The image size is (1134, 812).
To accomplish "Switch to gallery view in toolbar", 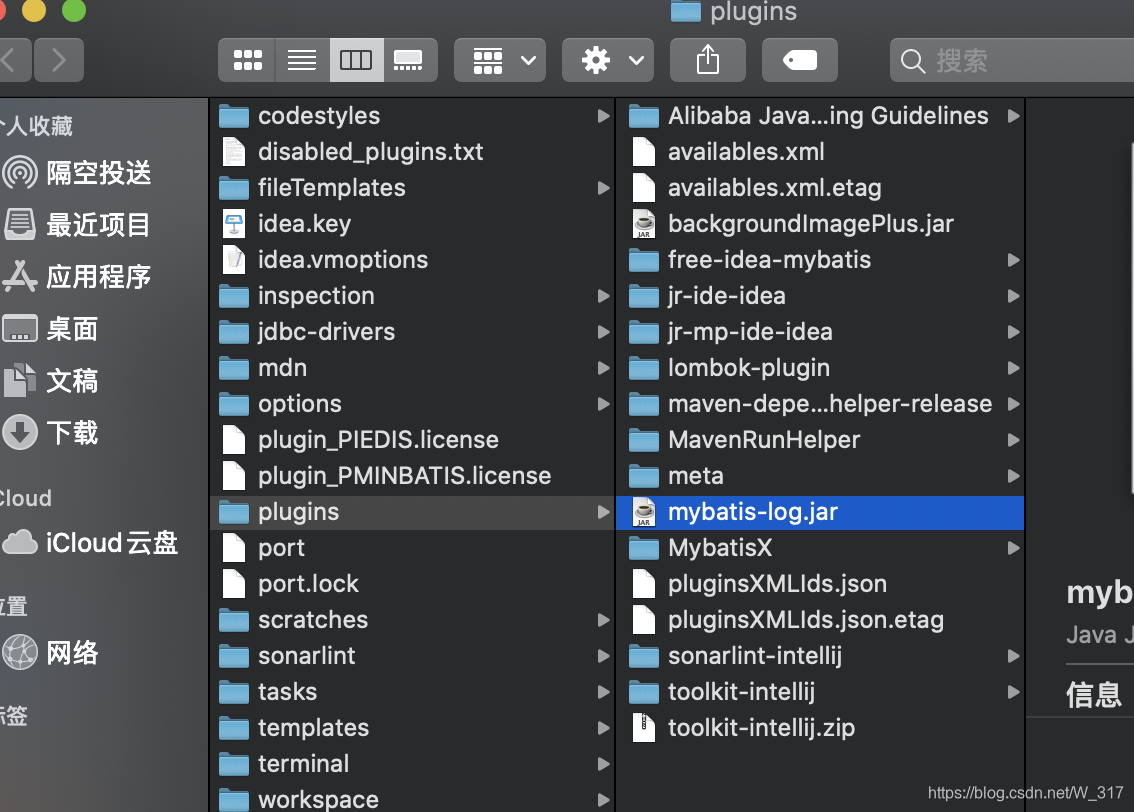I will click(x=409, y=60).
